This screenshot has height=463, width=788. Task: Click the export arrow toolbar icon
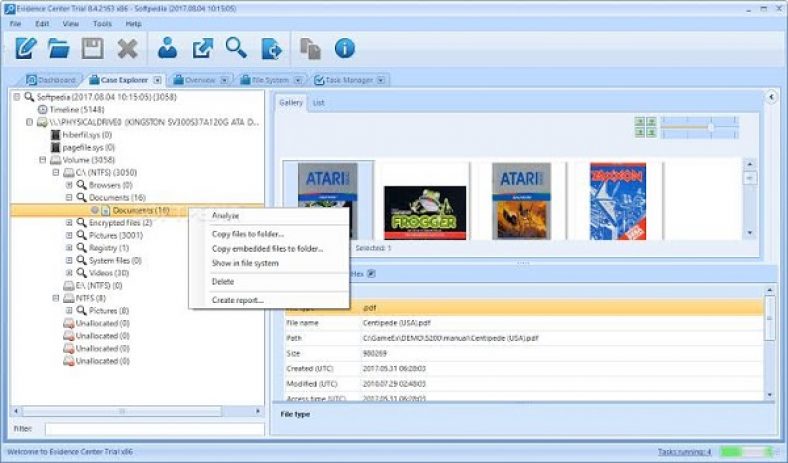pos(202,46)
